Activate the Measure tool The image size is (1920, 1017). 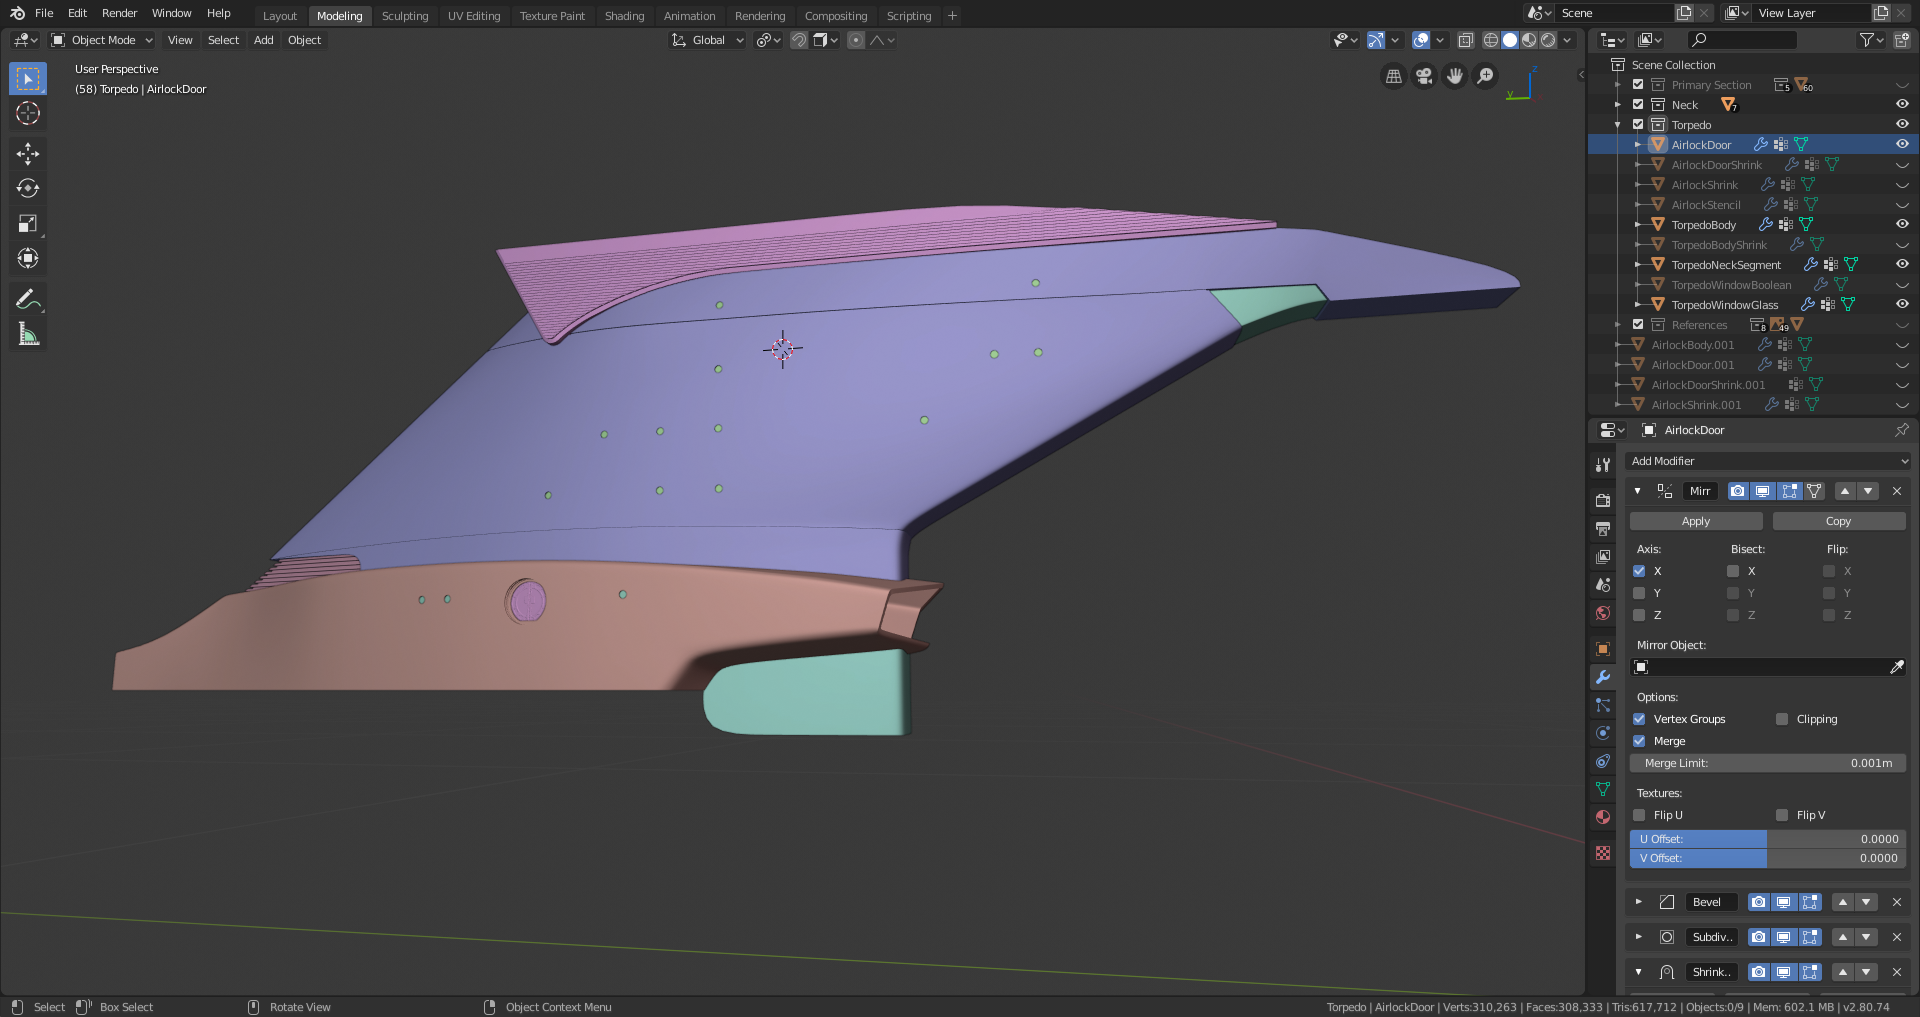tap(28, 335)
